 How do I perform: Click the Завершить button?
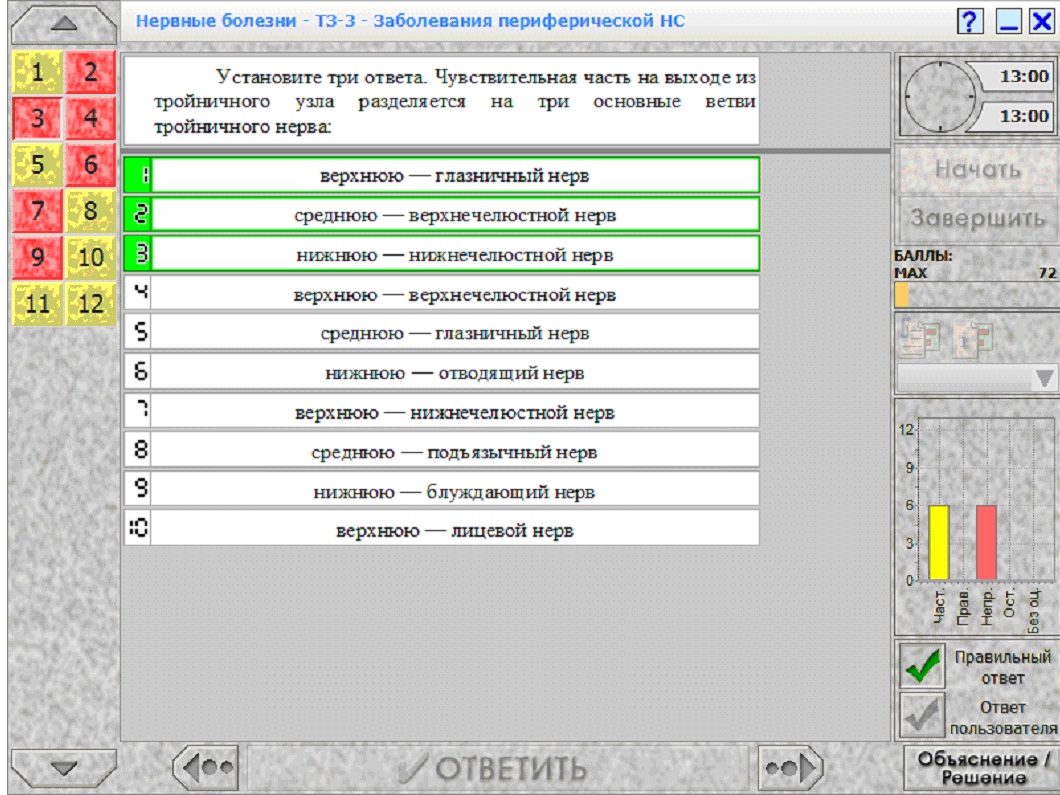pos(978,218)
